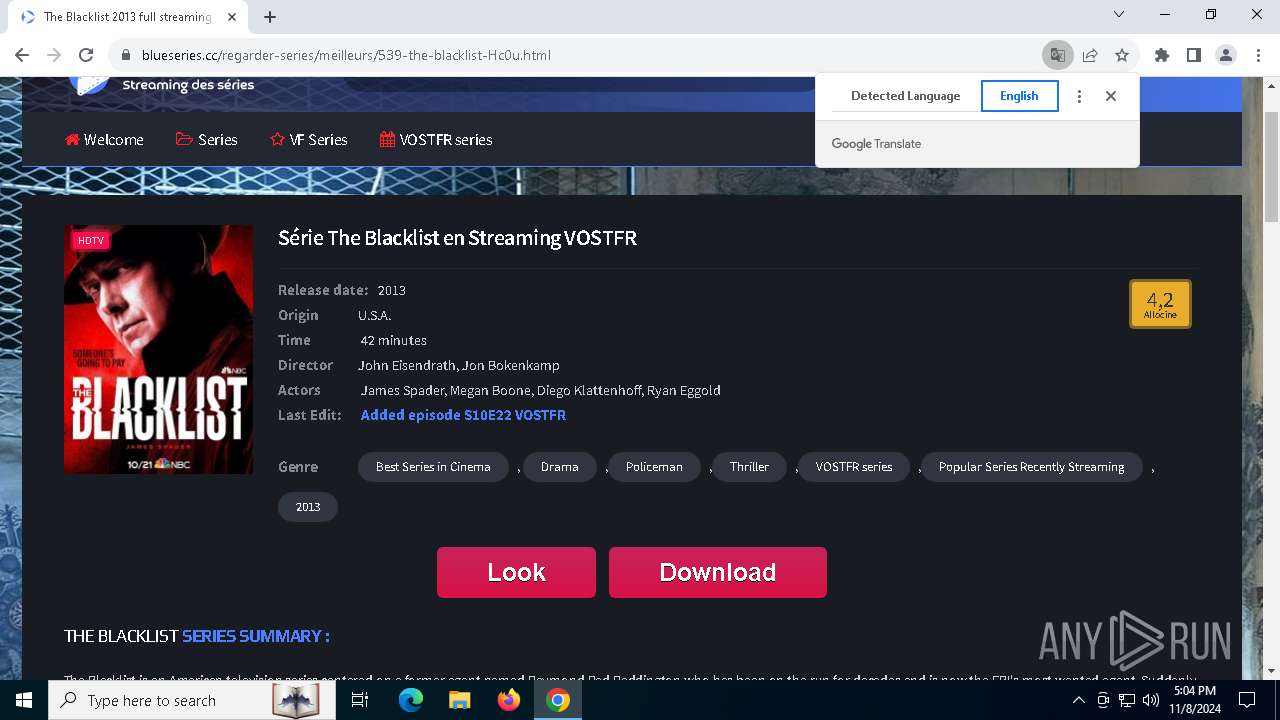
Task: Click the network tray icon
Action: pyautogui.click(x=1127, y=700)
